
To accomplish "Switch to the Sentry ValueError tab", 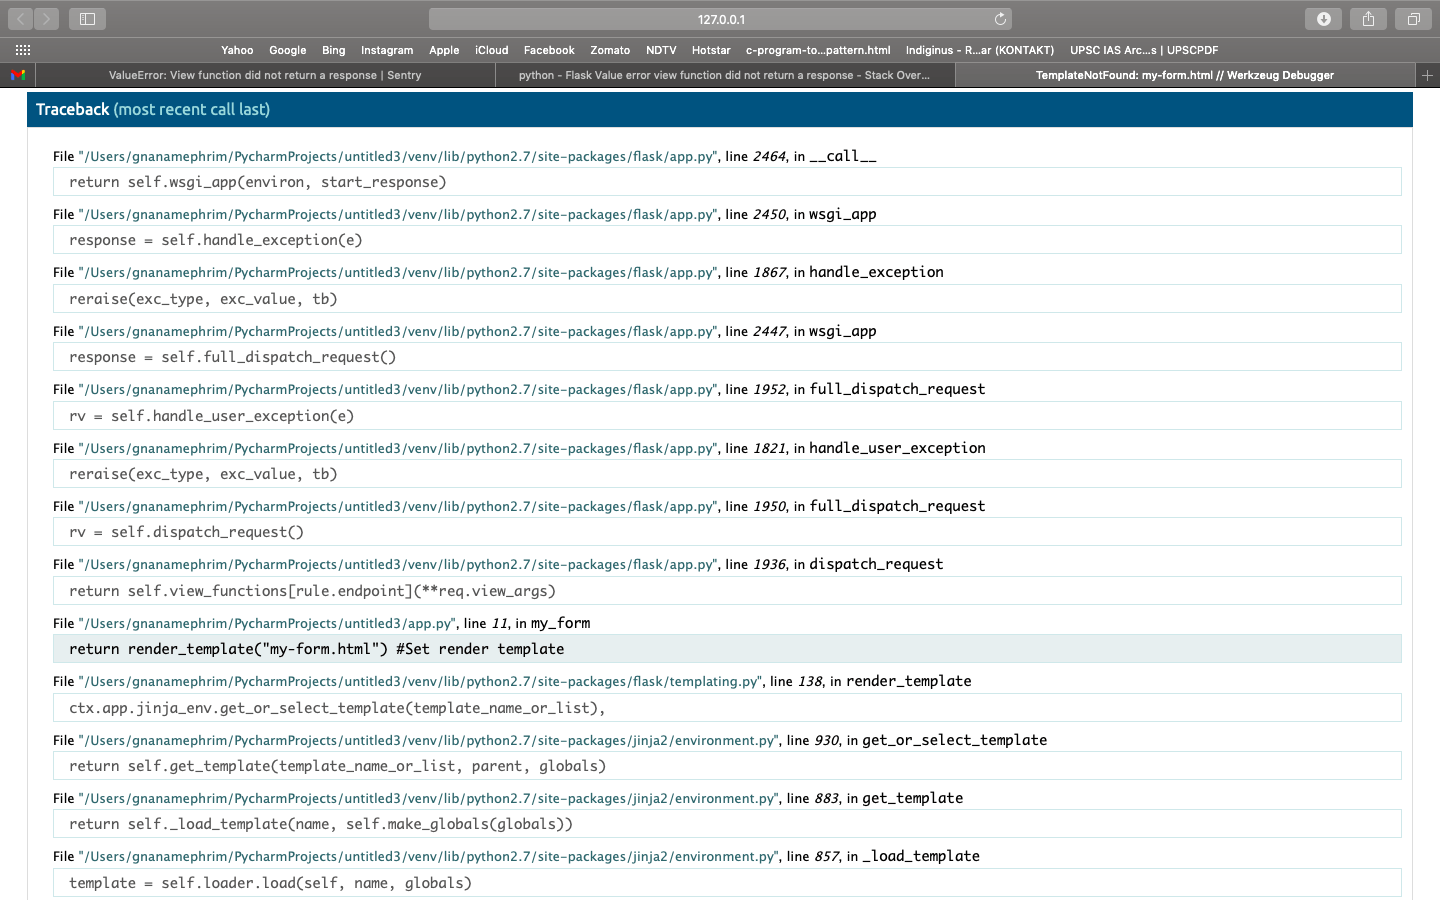I will (x=264, y=75).
